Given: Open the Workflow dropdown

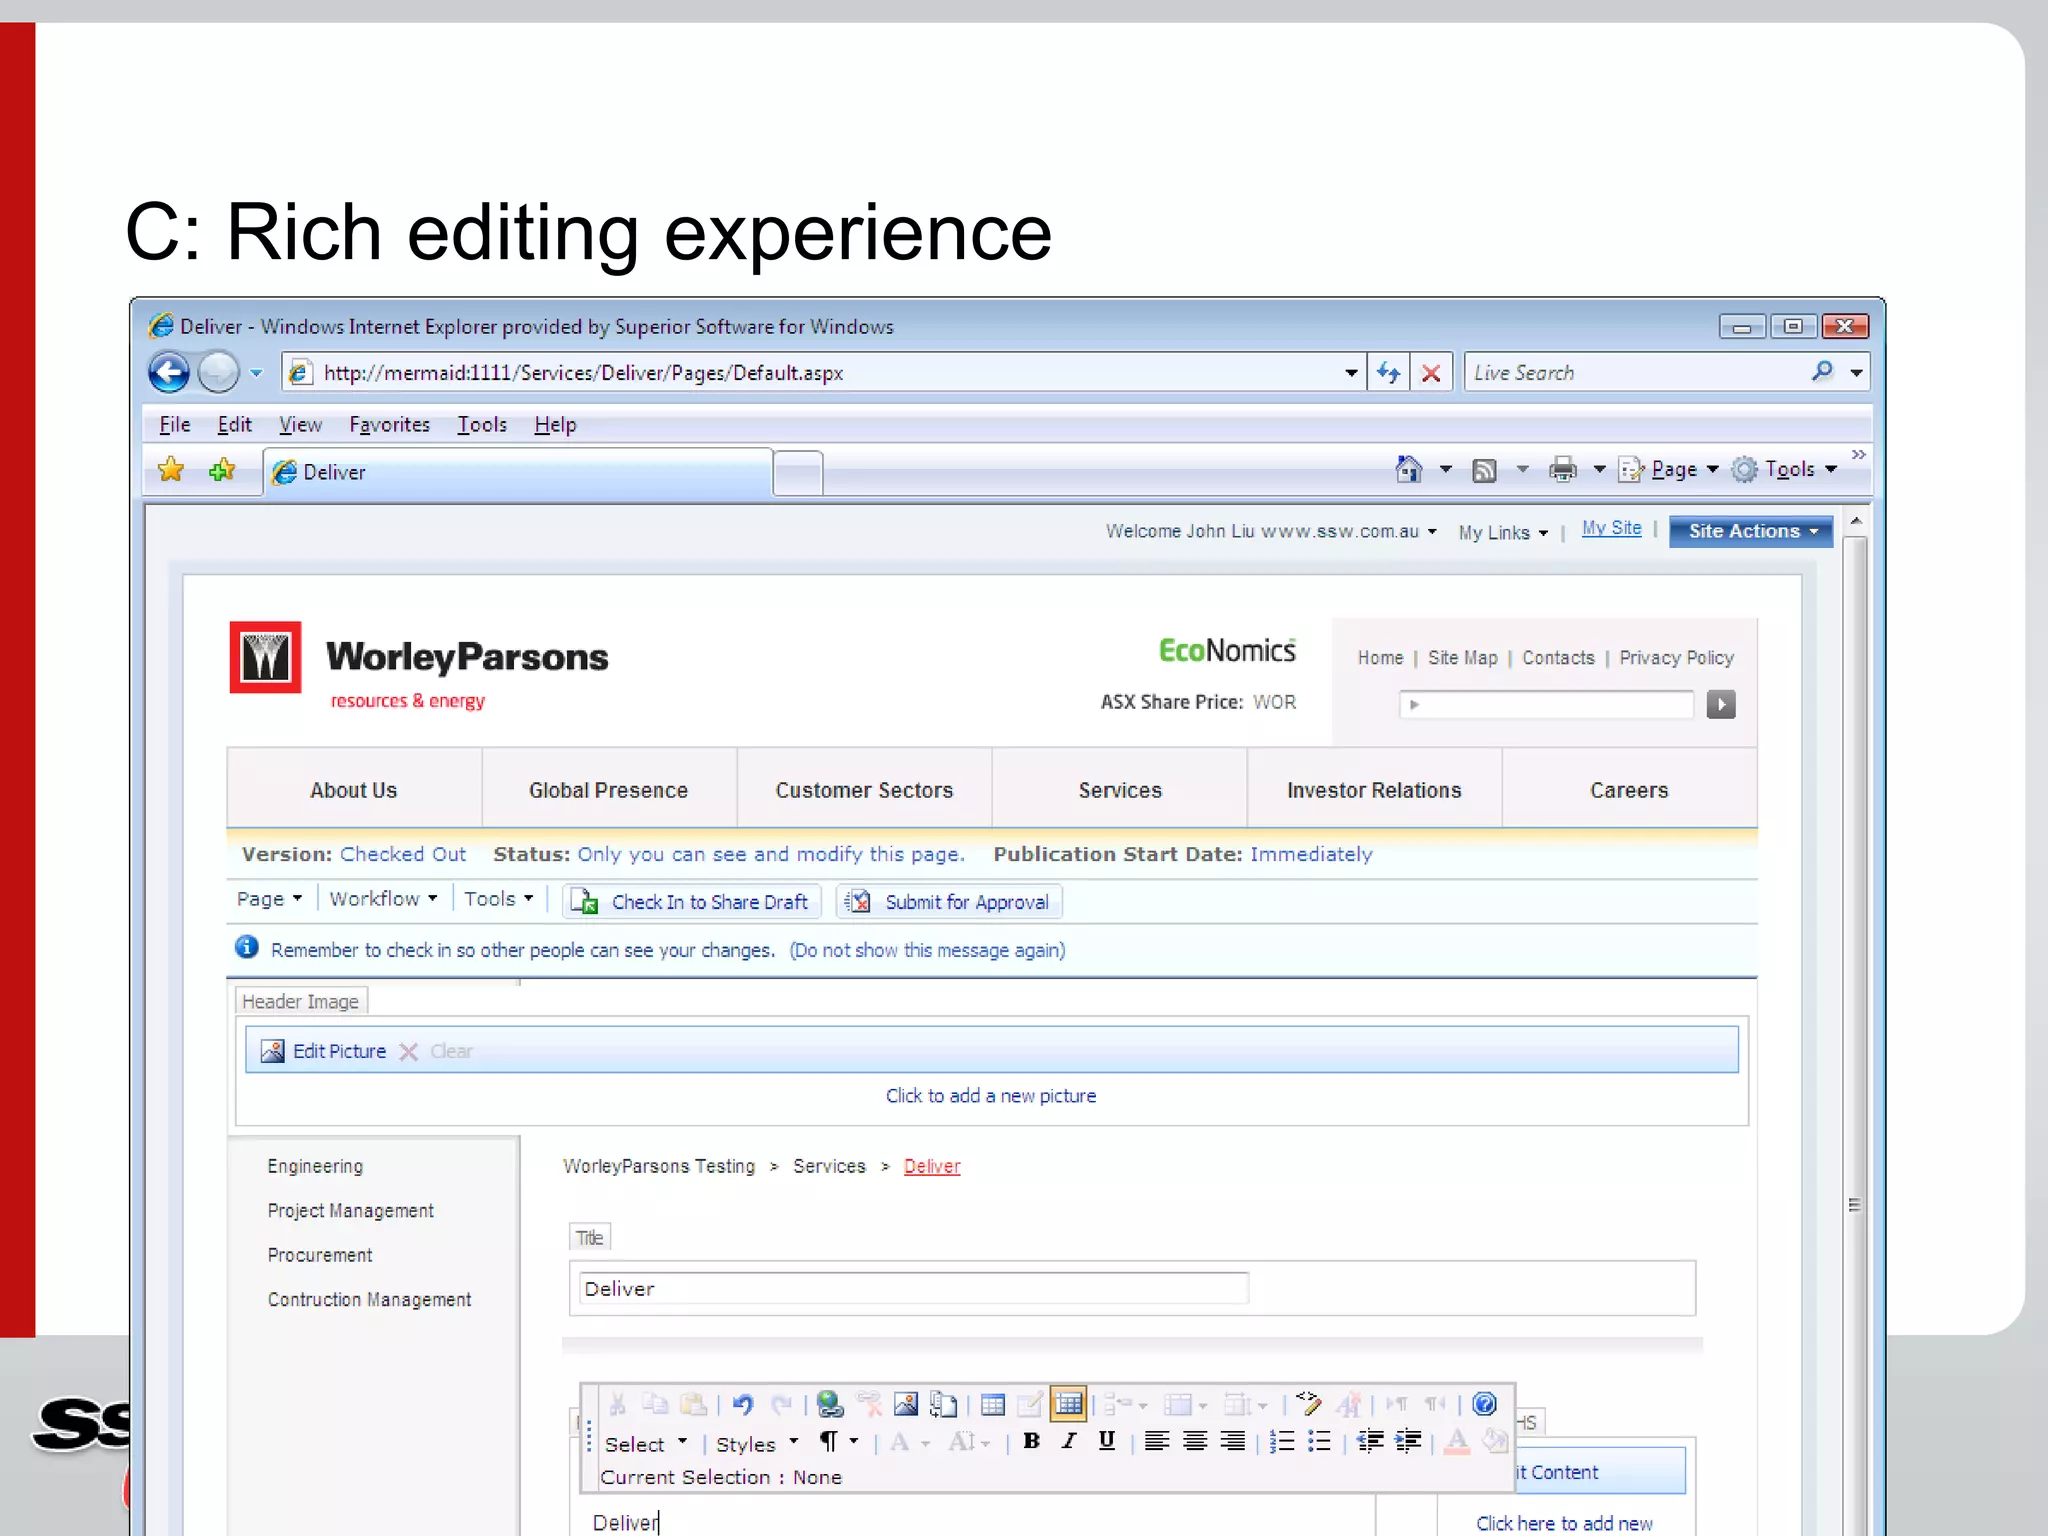Looking at the screenshot, I should point(384,899).
